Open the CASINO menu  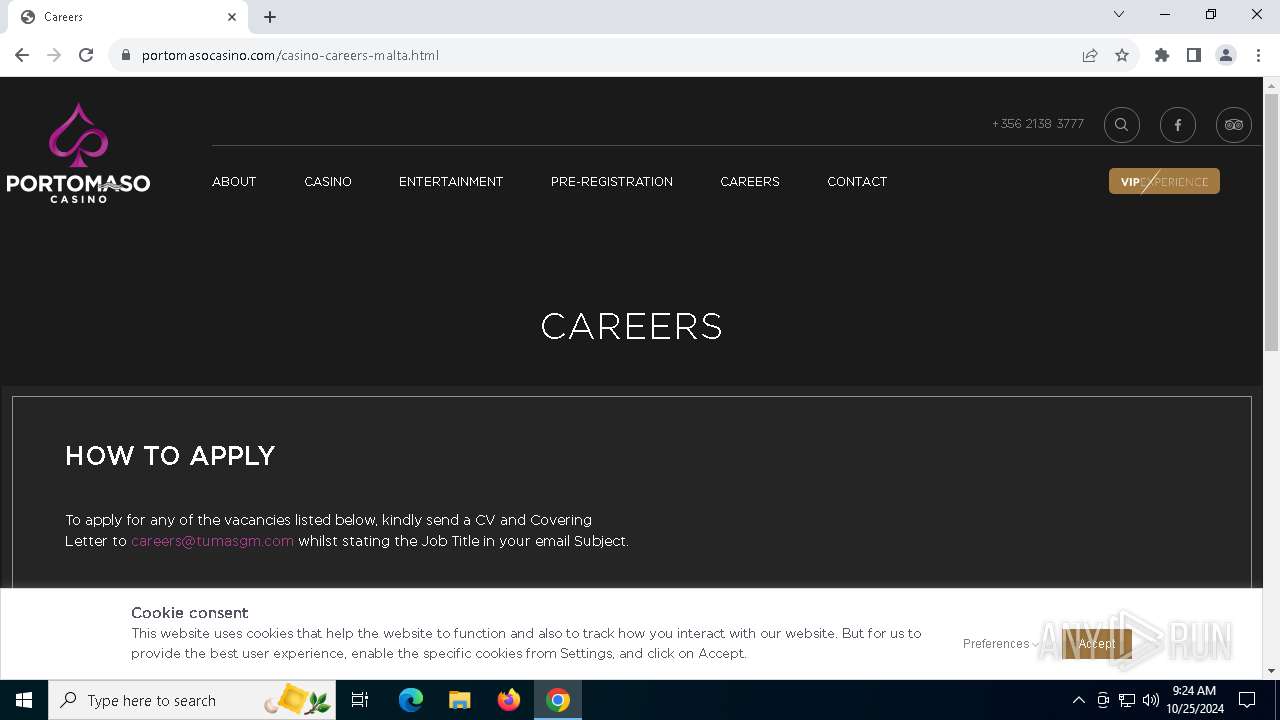click(328, 182)
